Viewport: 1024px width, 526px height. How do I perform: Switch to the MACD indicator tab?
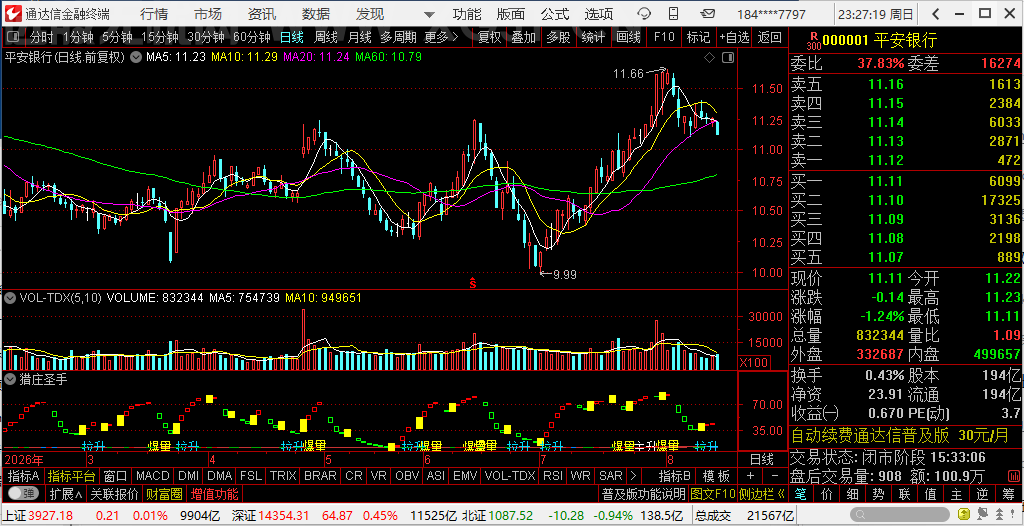tap(152, 476)
